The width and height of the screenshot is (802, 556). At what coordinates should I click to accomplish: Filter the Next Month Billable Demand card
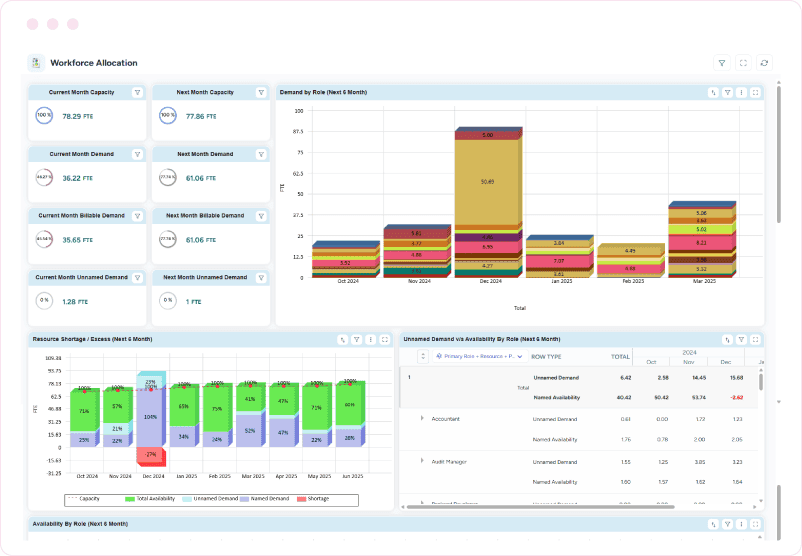[x=261, y=216]
